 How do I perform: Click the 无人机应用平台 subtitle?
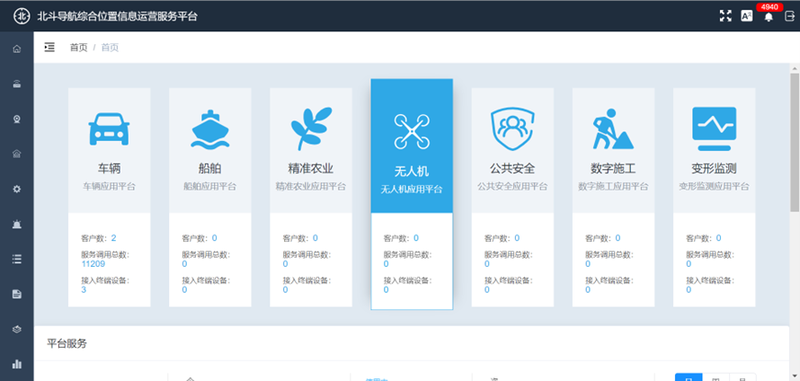(x=412, y=189)
